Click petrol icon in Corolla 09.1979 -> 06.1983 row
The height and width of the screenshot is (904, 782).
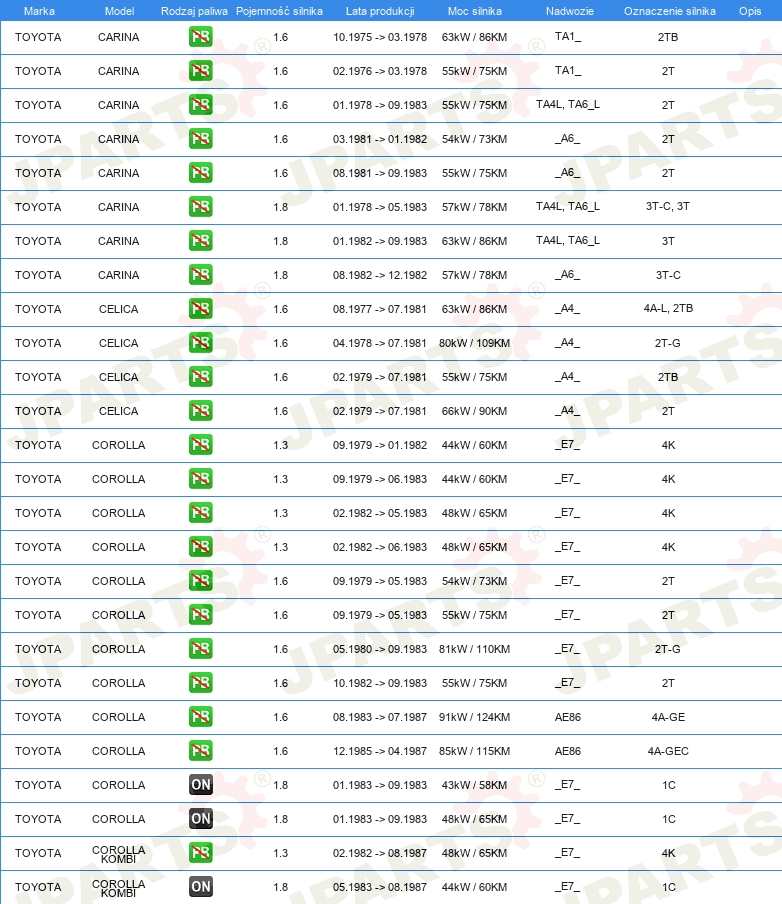click(201, 480)
